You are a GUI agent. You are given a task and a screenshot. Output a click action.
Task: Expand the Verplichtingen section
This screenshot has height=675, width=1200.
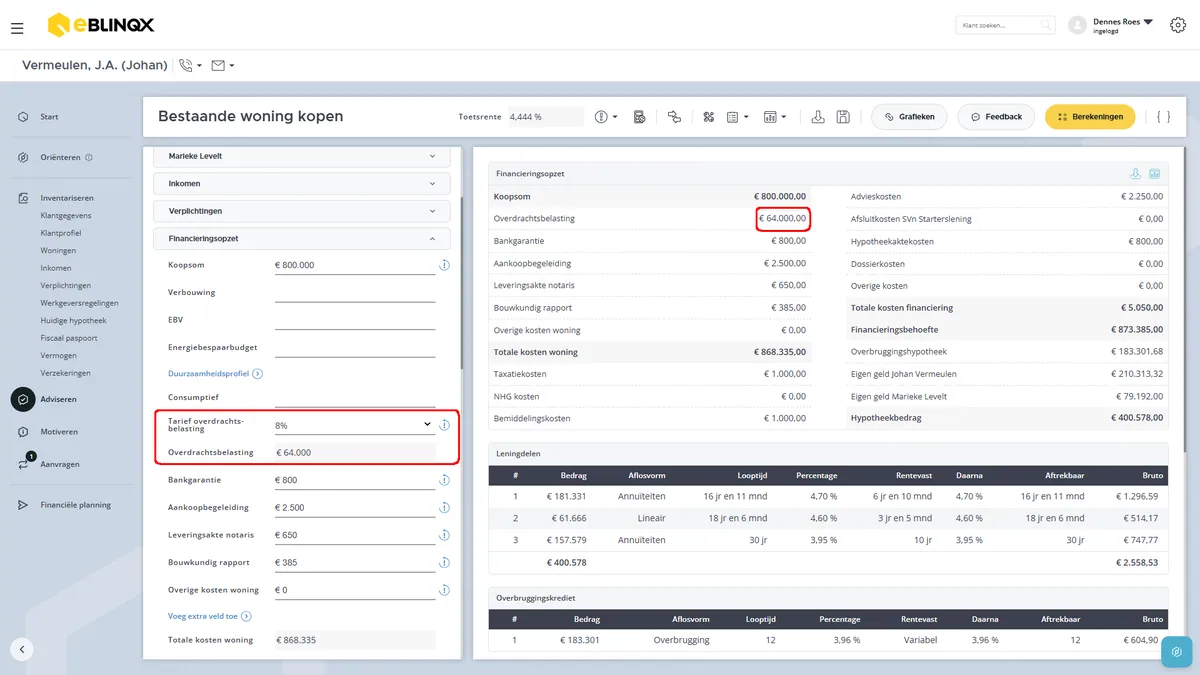click(302, 211)
